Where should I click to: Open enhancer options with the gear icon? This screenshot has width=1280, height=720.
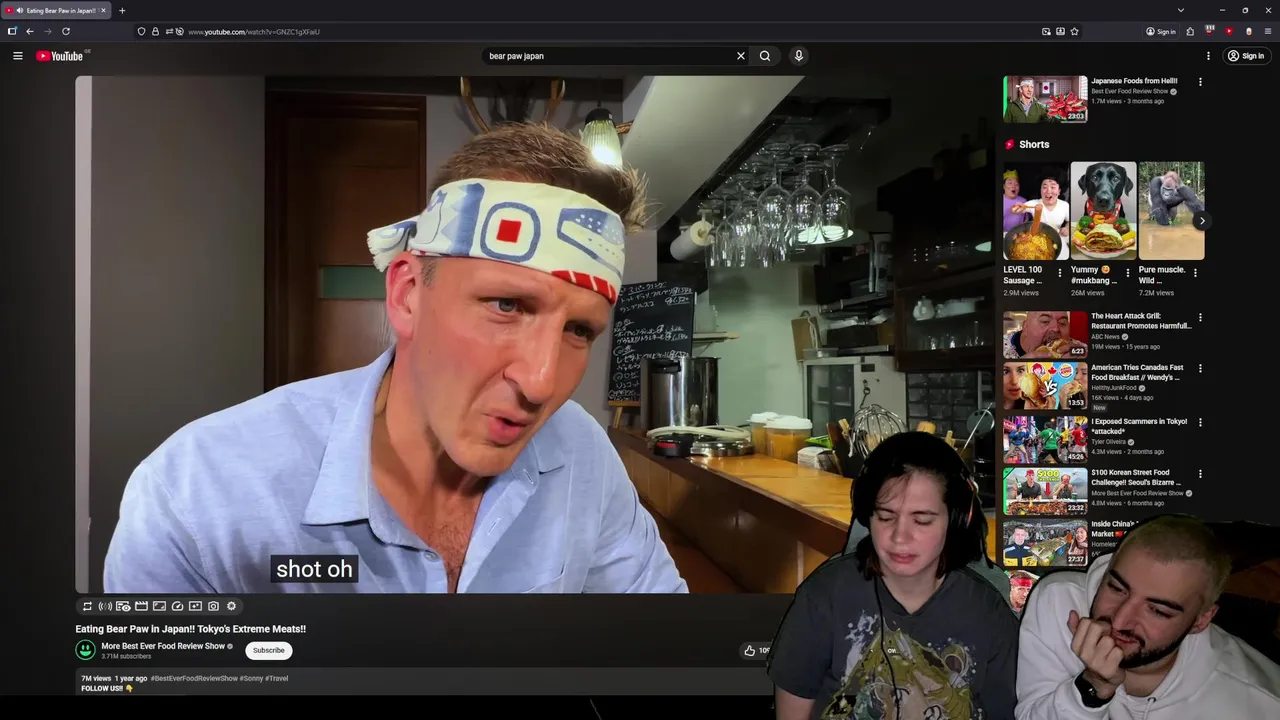coord(231,606)
